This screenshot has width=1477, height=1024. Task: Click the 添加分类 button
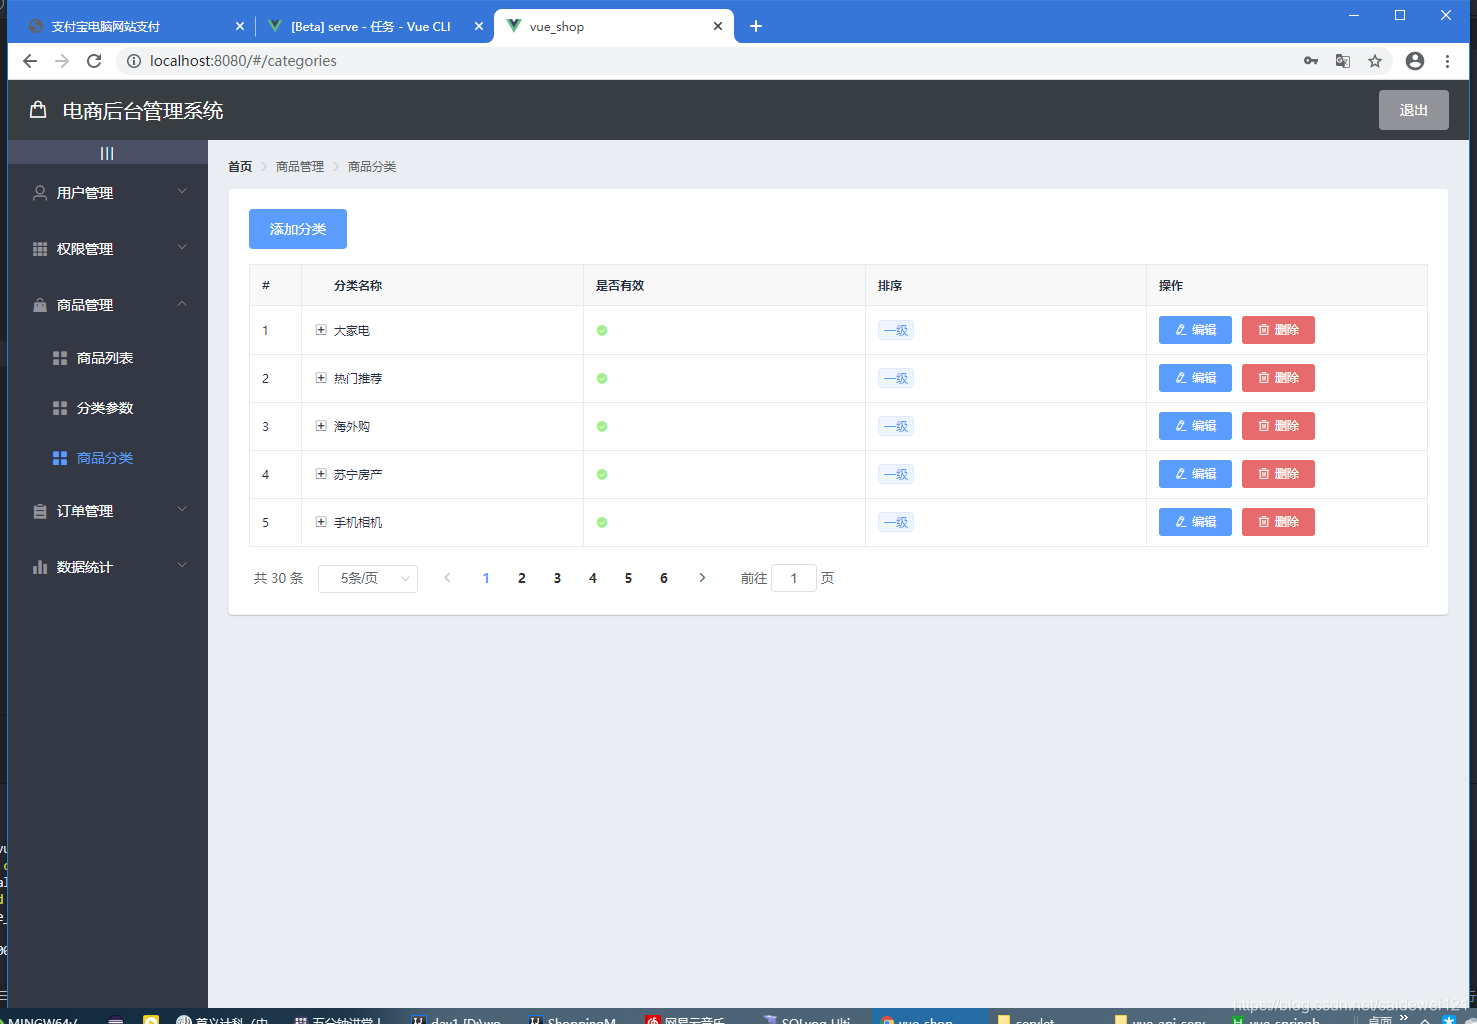click(298, 229)
